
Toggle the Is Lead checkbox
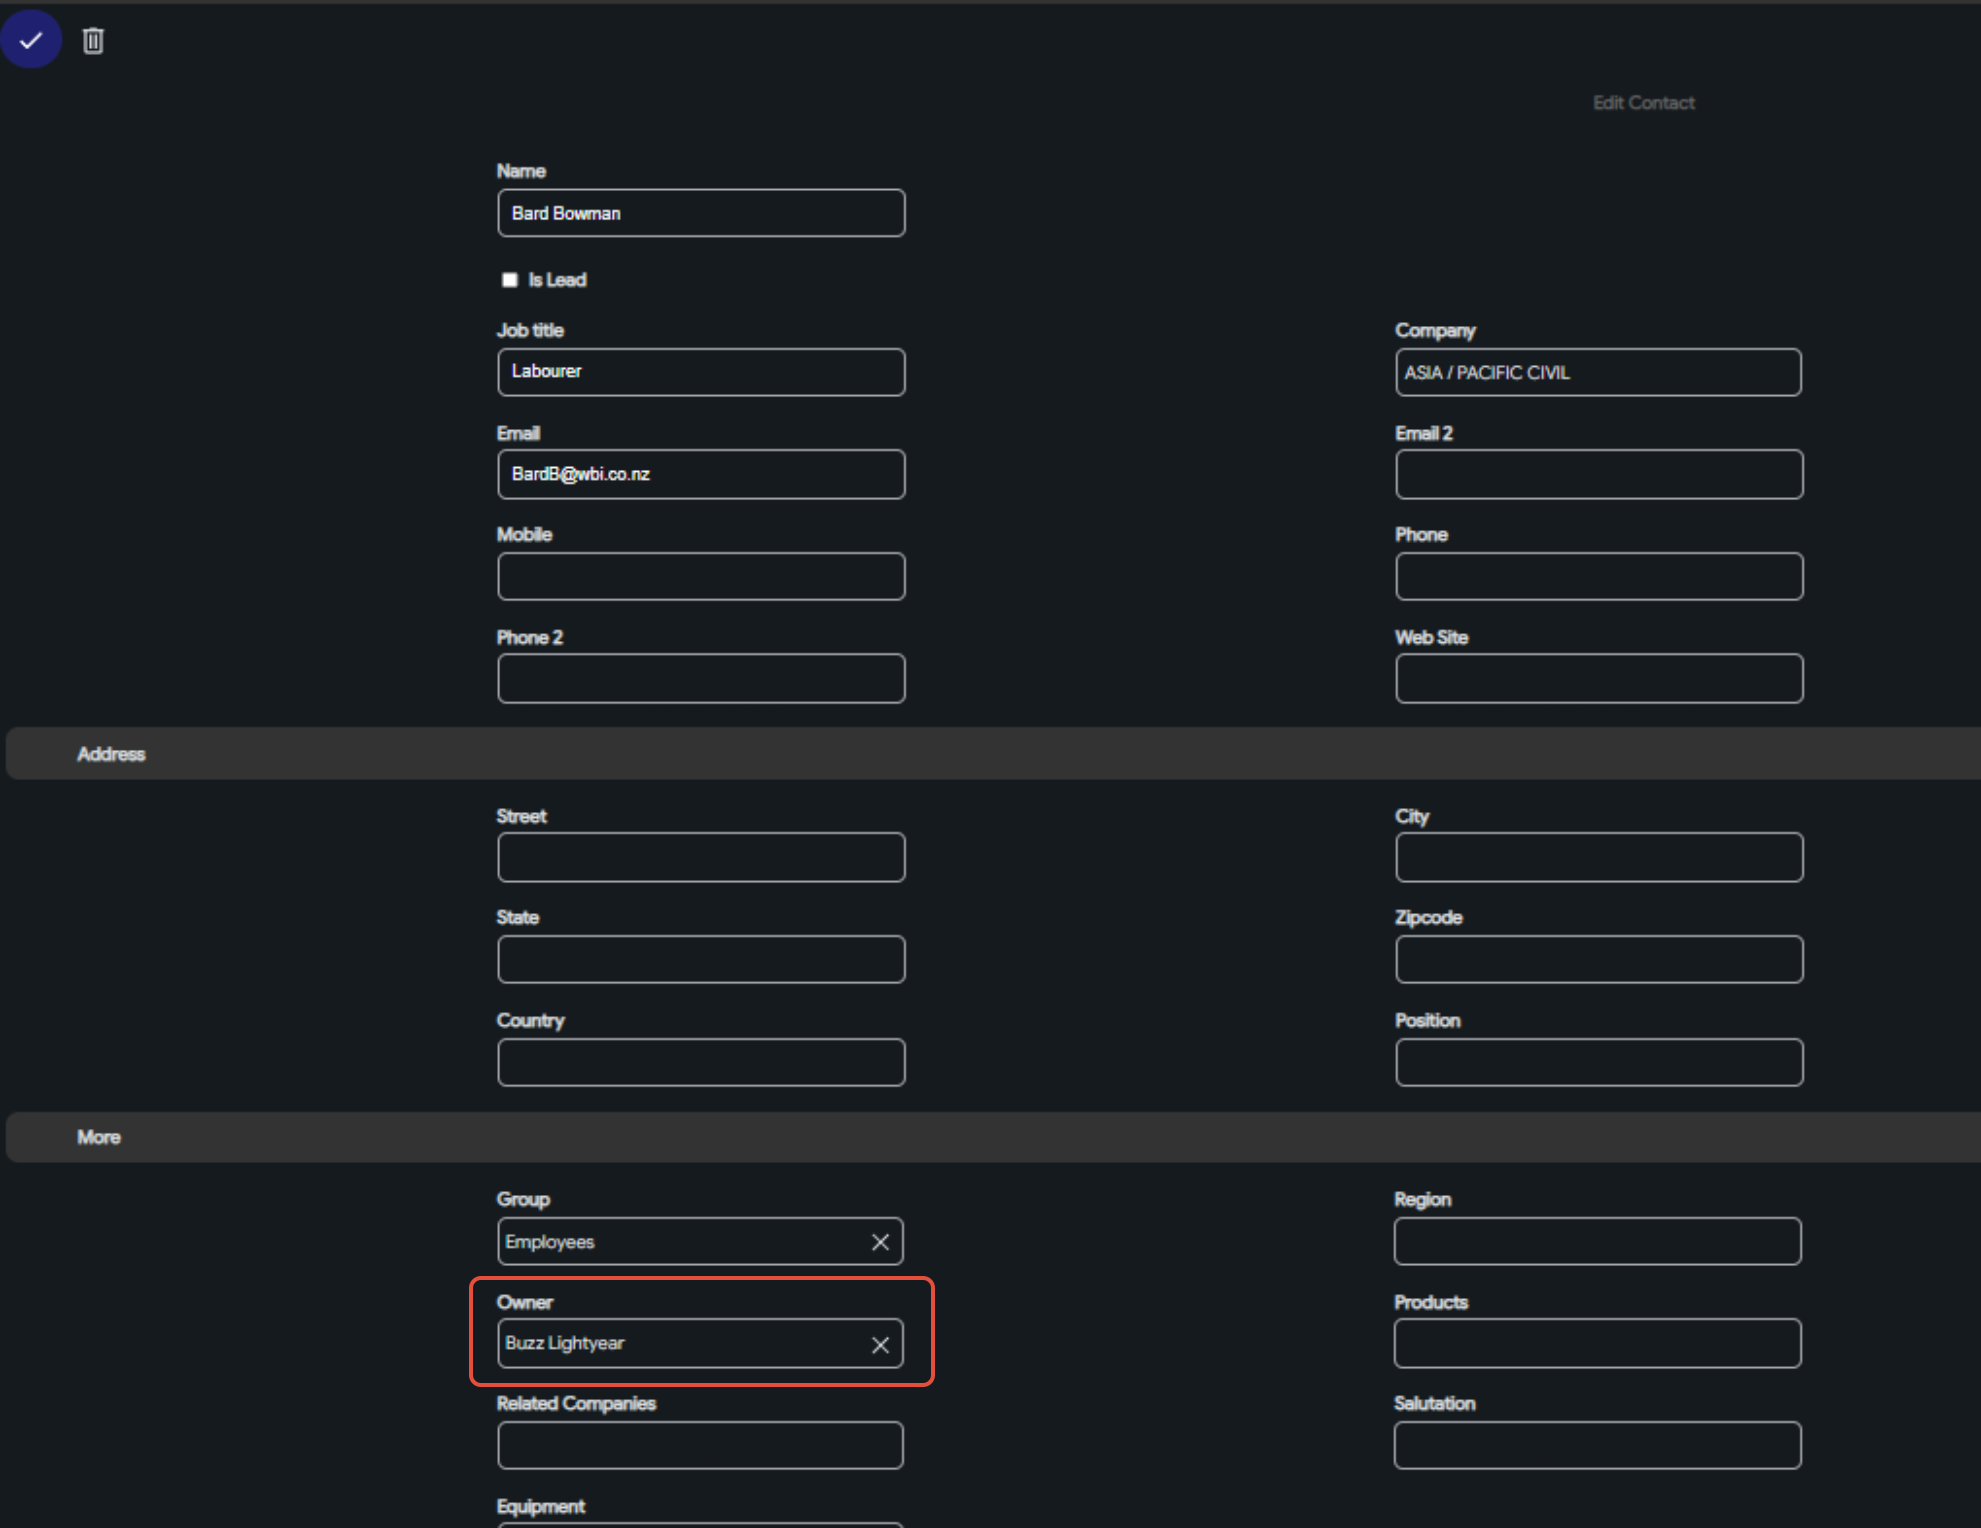[x=510, y=280]
